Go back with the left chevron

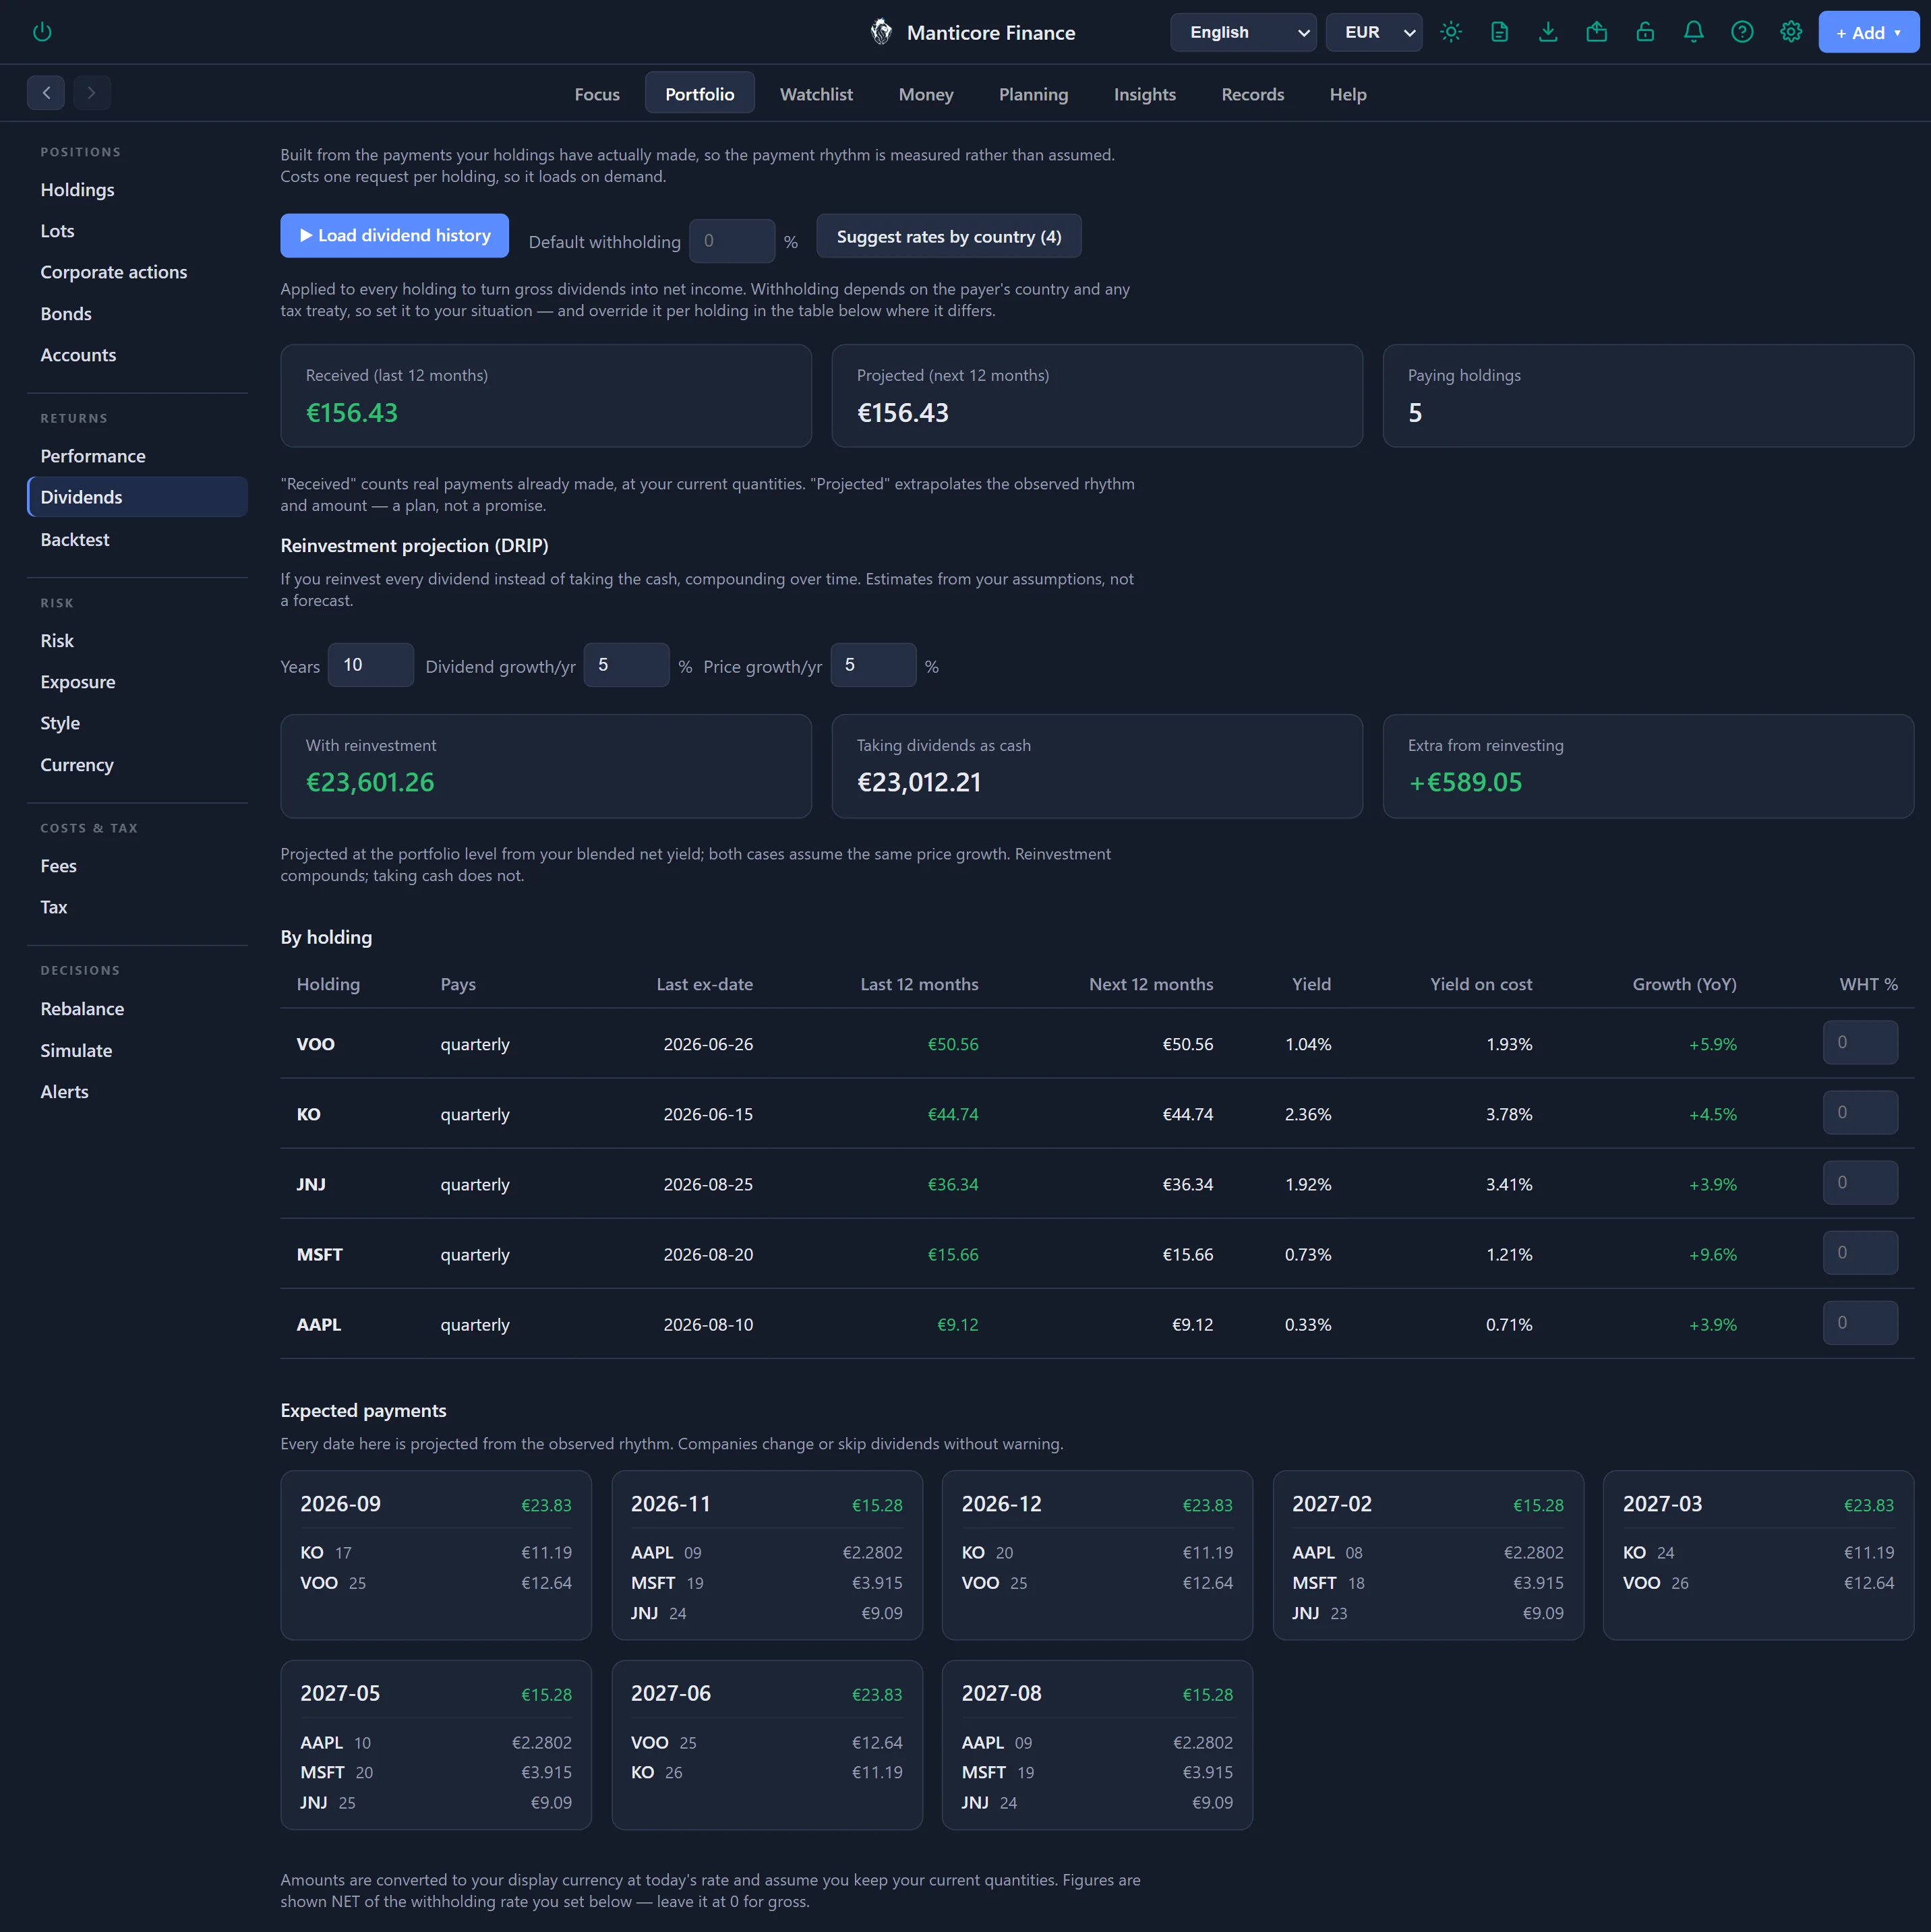[x=46, y=93]
